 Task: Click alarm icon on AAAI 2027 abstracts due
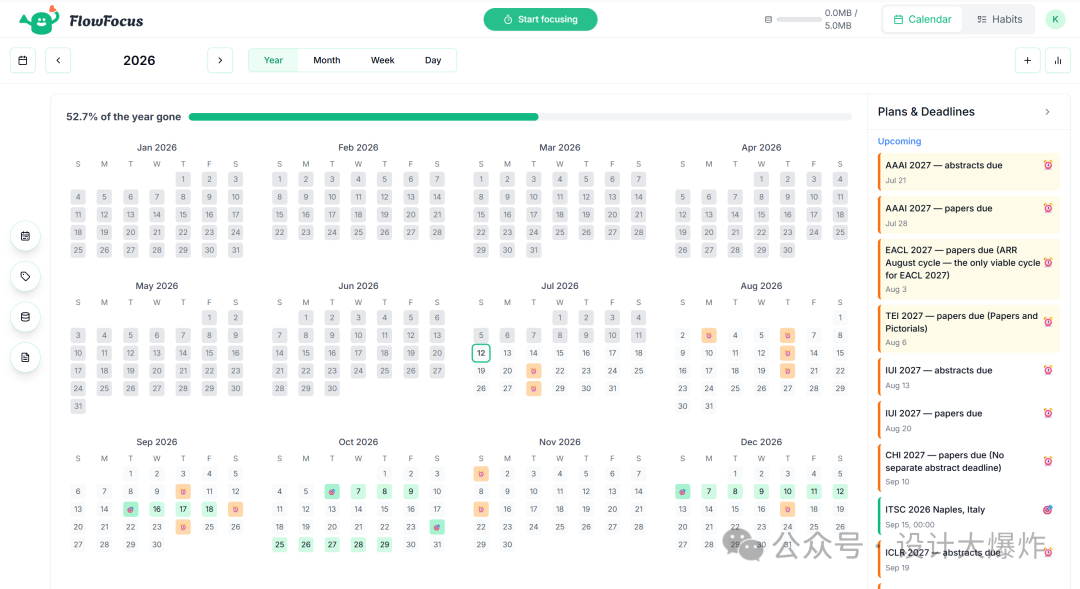tap(1048, 165)
